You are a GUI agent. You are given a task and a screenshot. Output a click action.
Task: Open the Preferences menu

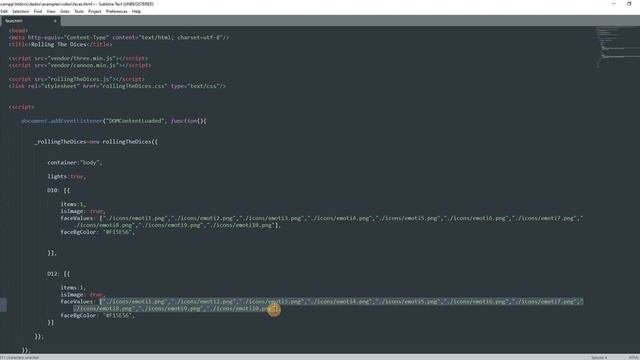click(x=117, y=11)
